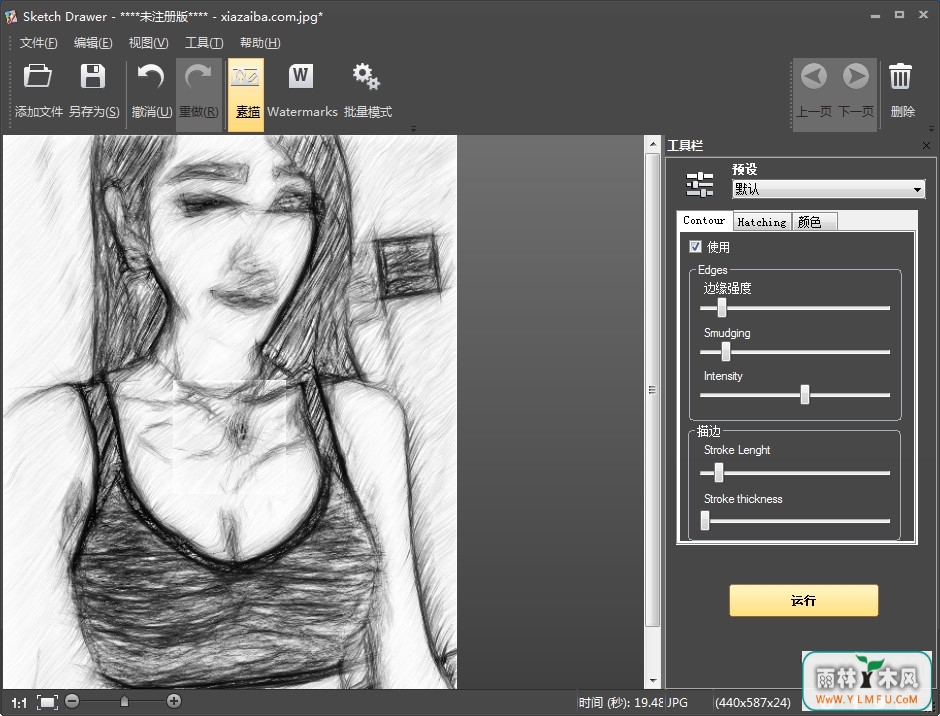
Task: Set zoom to 1:1 actual size
Action: coord(19,703)
